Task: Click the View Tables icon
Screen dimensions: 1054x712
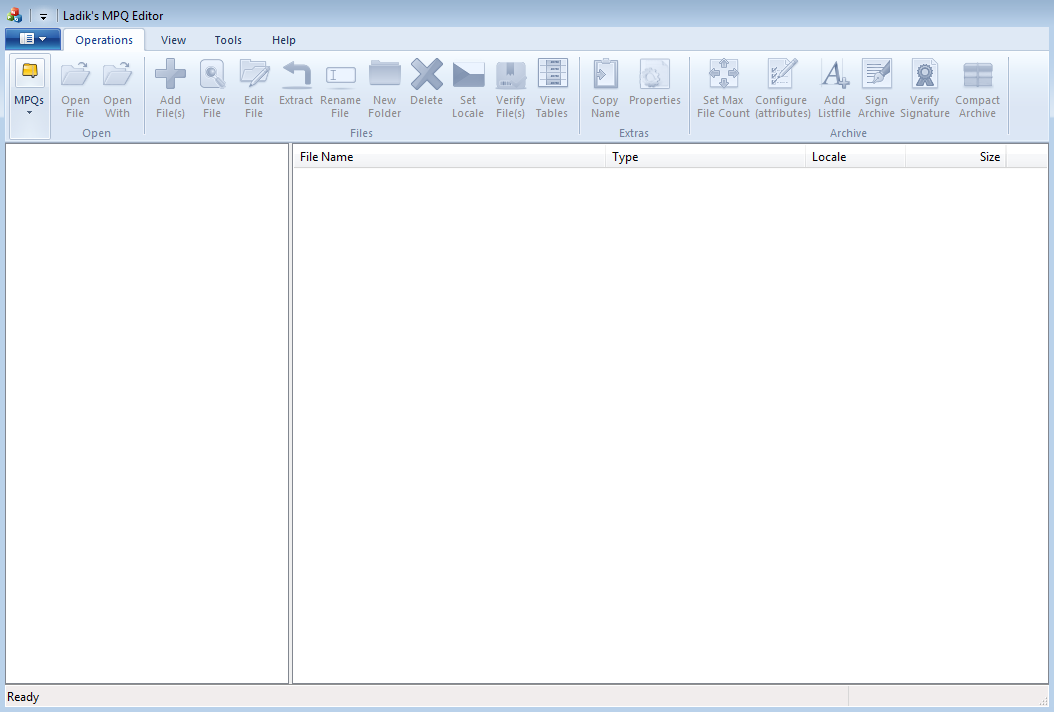Action: click(x=552, y=74)
